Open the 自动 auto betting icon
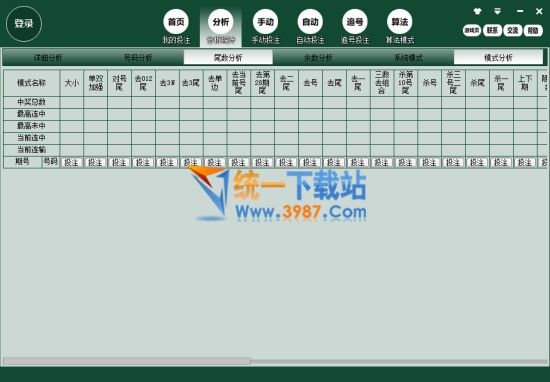Screen dimensions: 550x382 pyautogui.click(x=310, y=22)
